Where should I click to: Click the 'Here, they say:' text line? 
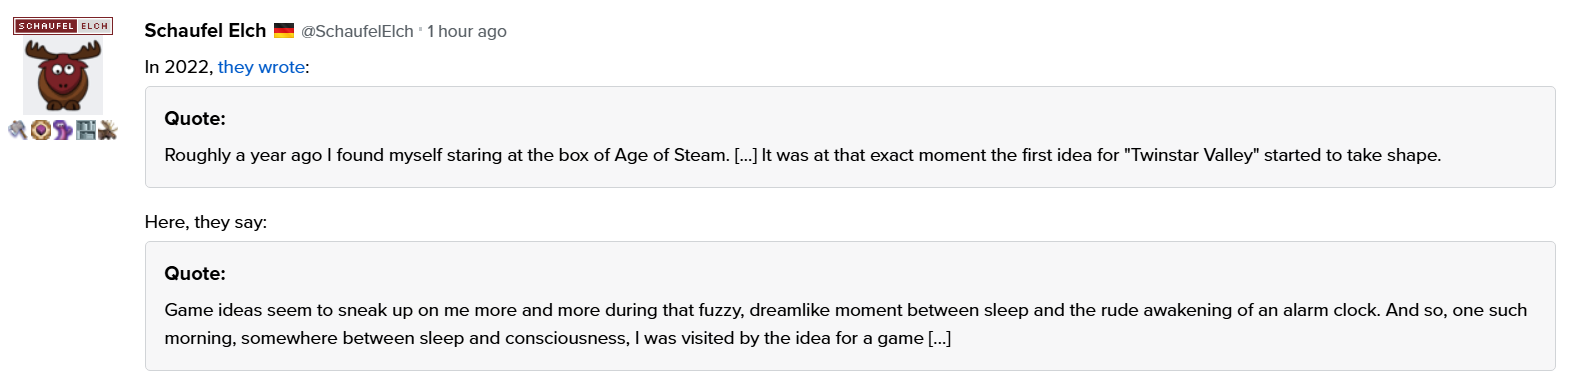(x=205, y=222)
